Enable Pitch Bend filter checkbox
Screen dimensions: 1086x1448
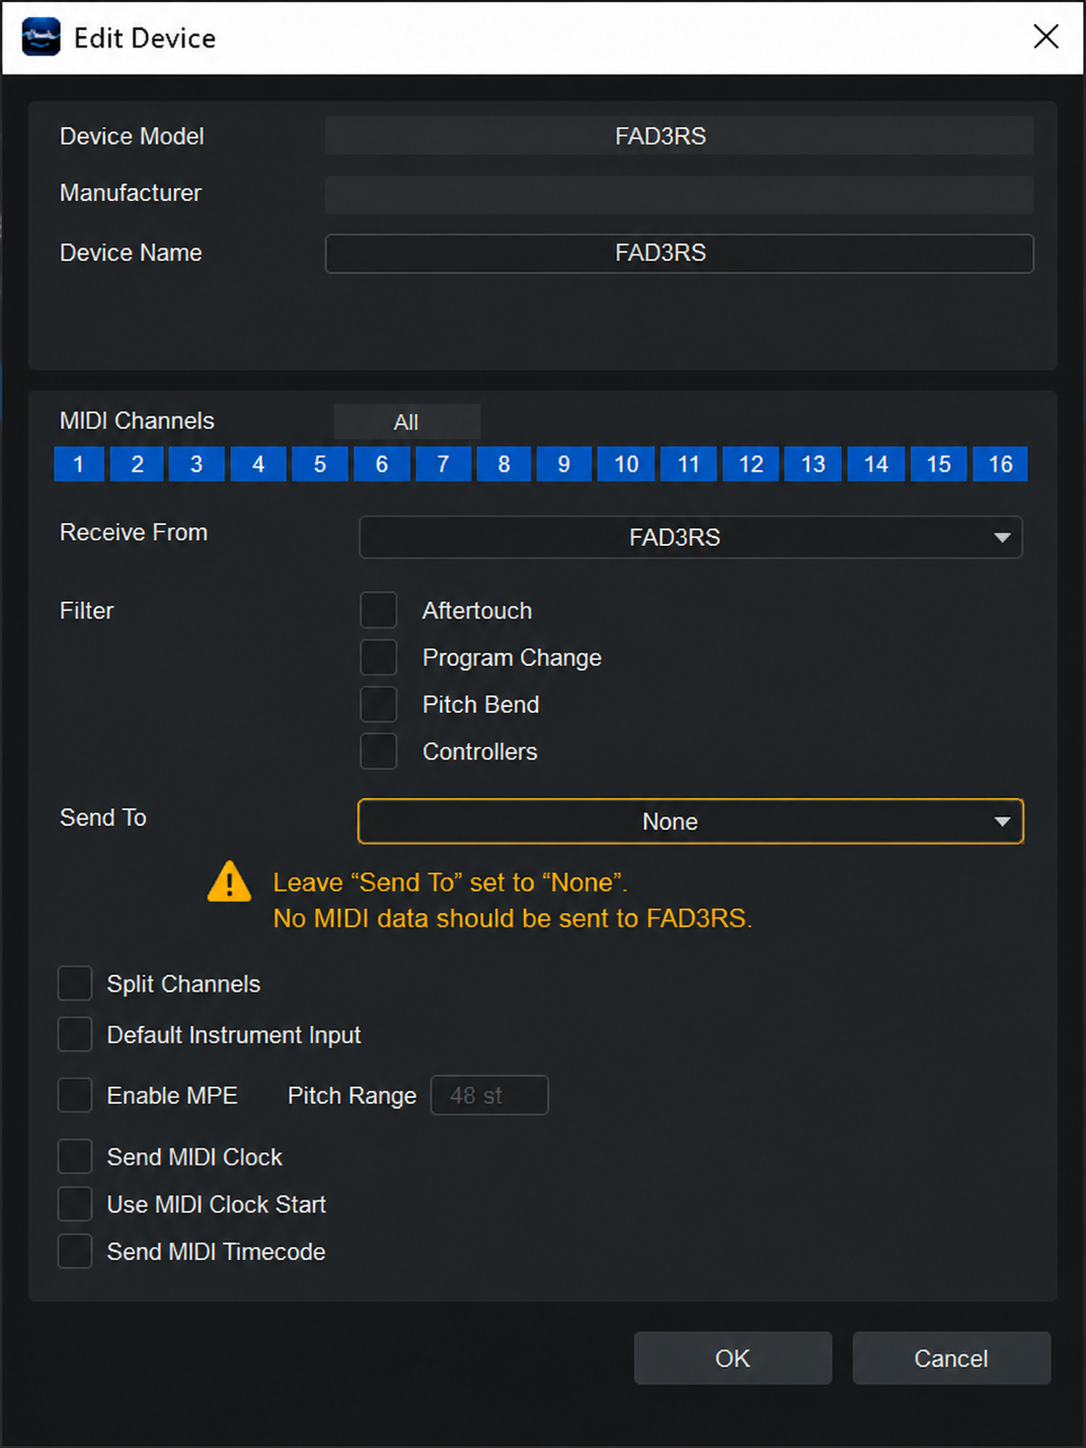(x=379, y=704)
